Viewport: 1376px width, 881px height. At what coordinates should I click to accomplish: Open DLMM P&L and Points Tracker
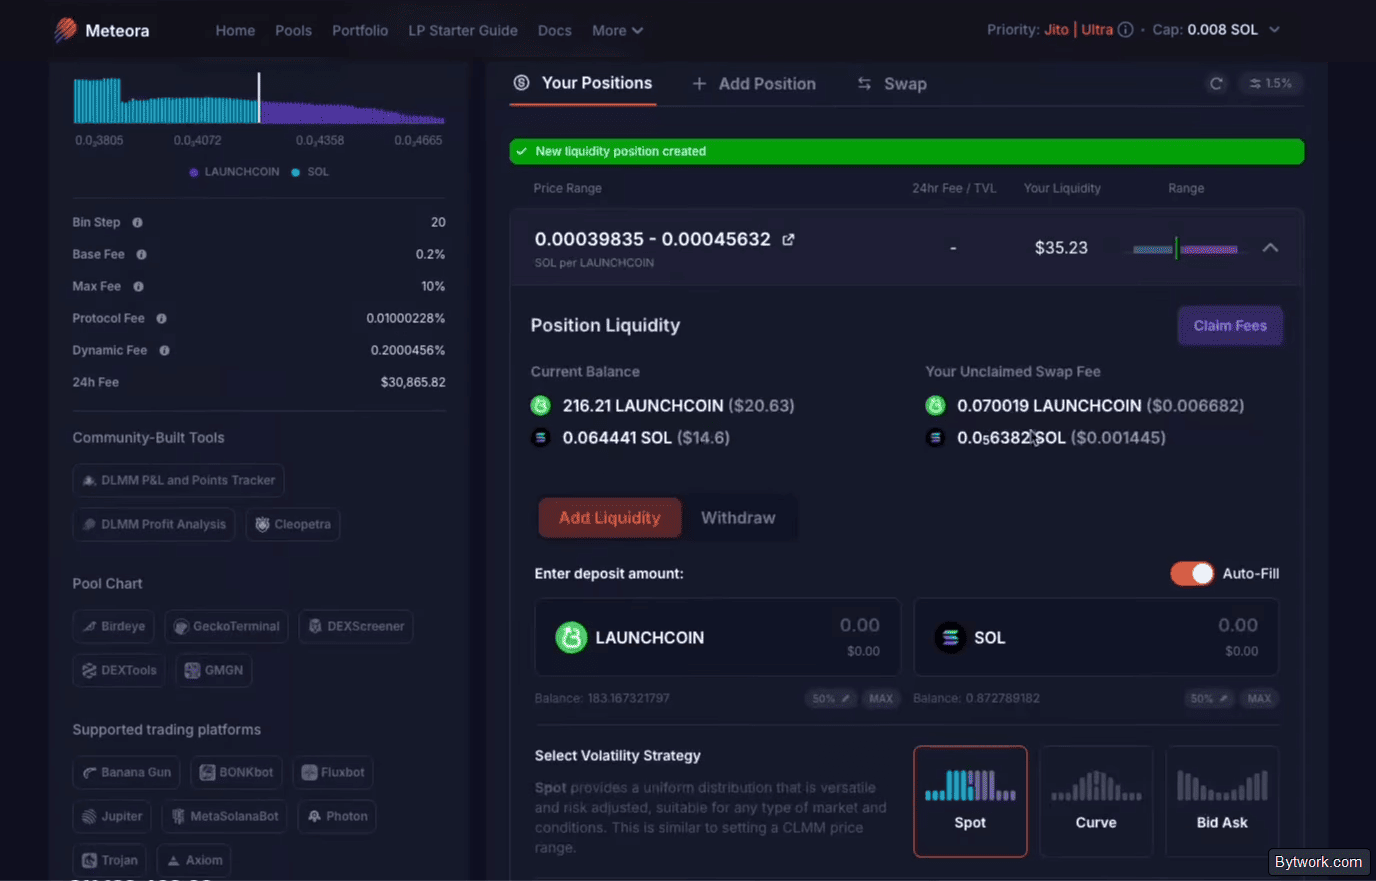[179, 480]
